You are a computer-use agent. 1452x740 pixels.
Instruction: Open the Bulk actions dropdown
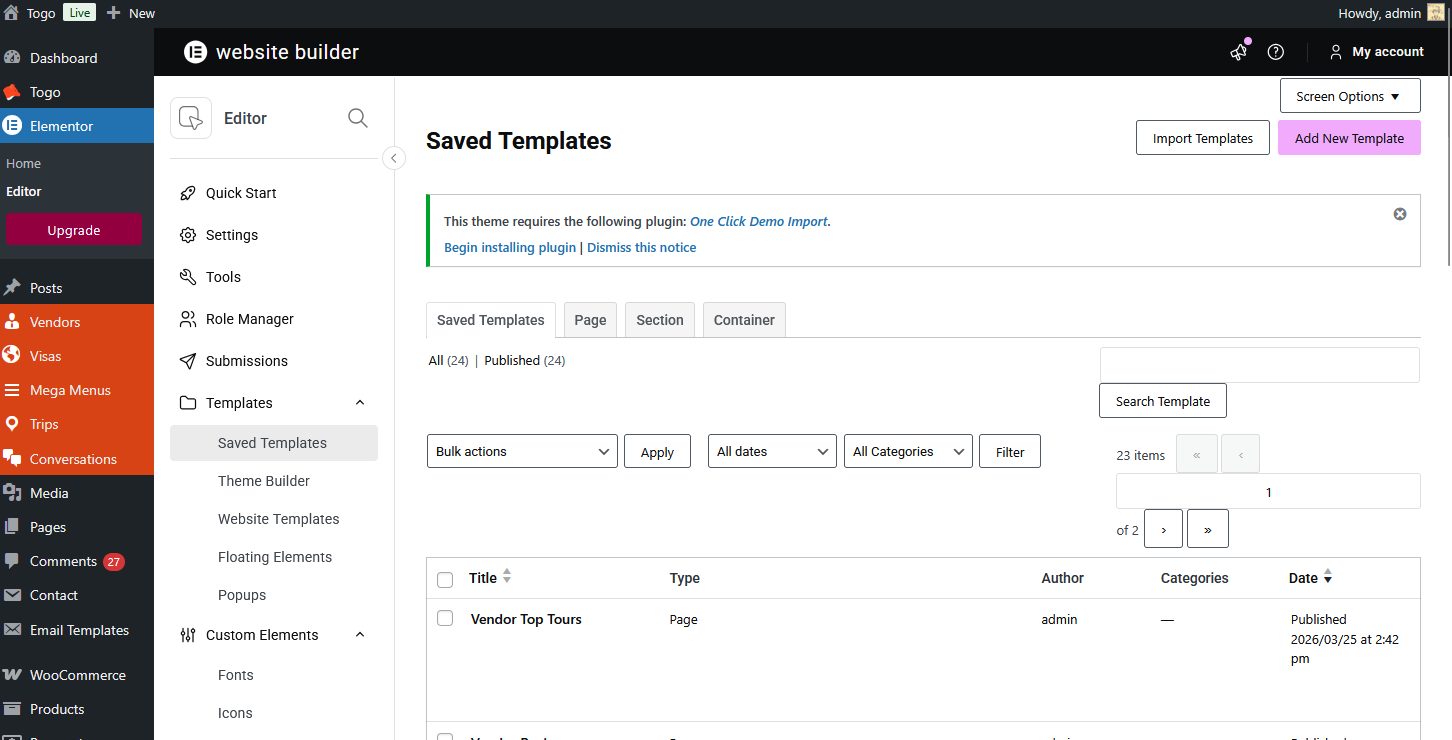(x=522, y=452)
